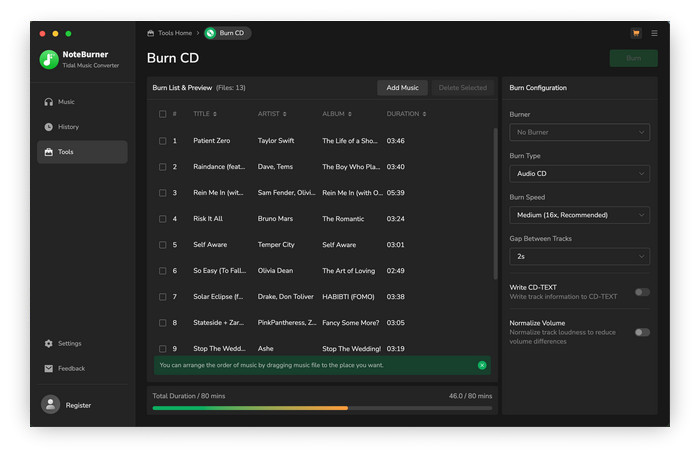Select the Tools toolbox icon
Viewport: 700px width, 457px height.
[x=49, y=152]
